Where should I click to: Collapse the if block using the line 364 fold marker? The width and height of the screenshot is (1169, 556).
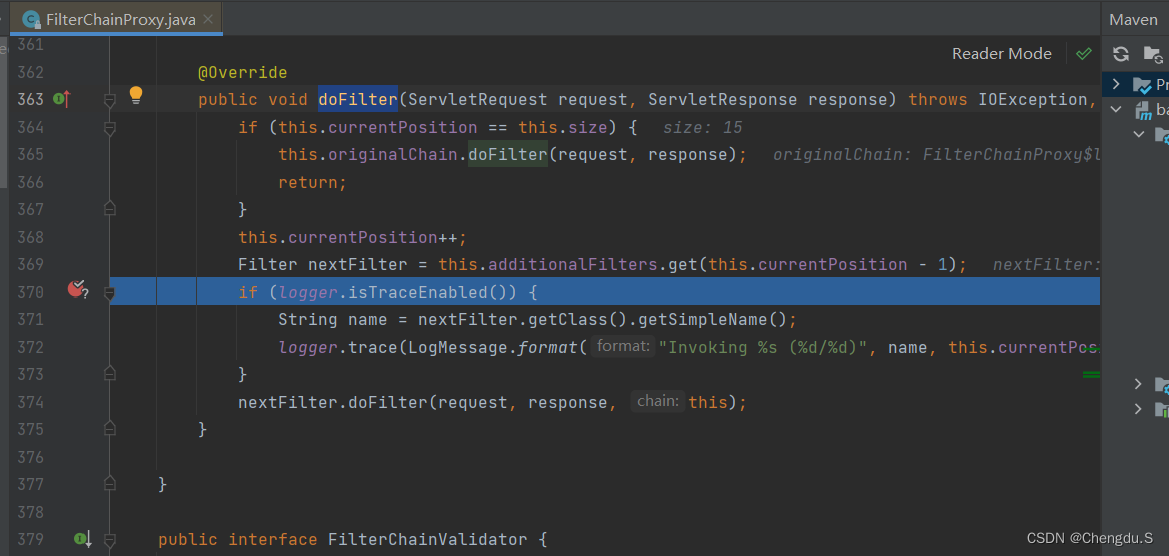coord(110,128)
